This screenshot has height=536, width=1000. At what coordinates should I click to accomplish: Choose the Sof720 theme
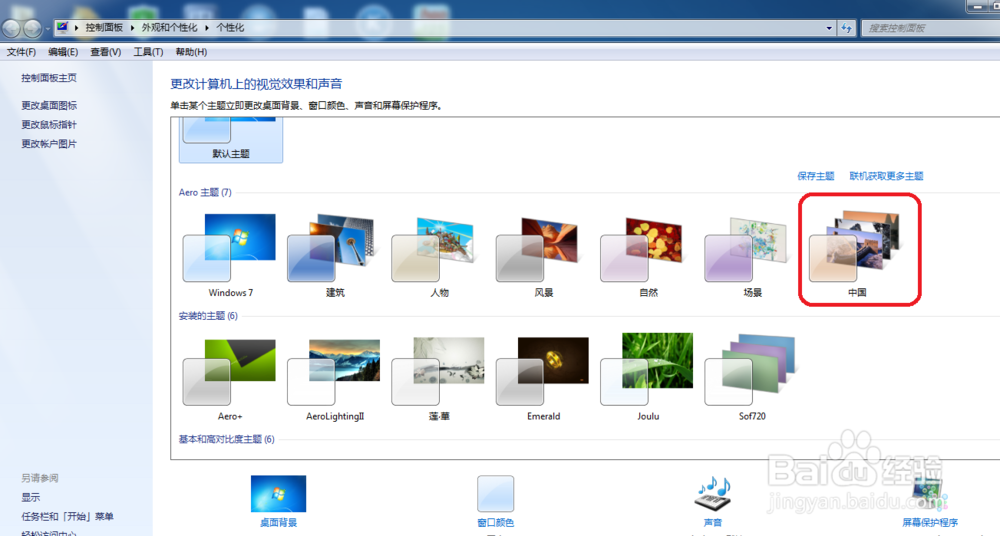tap(753, 378)
